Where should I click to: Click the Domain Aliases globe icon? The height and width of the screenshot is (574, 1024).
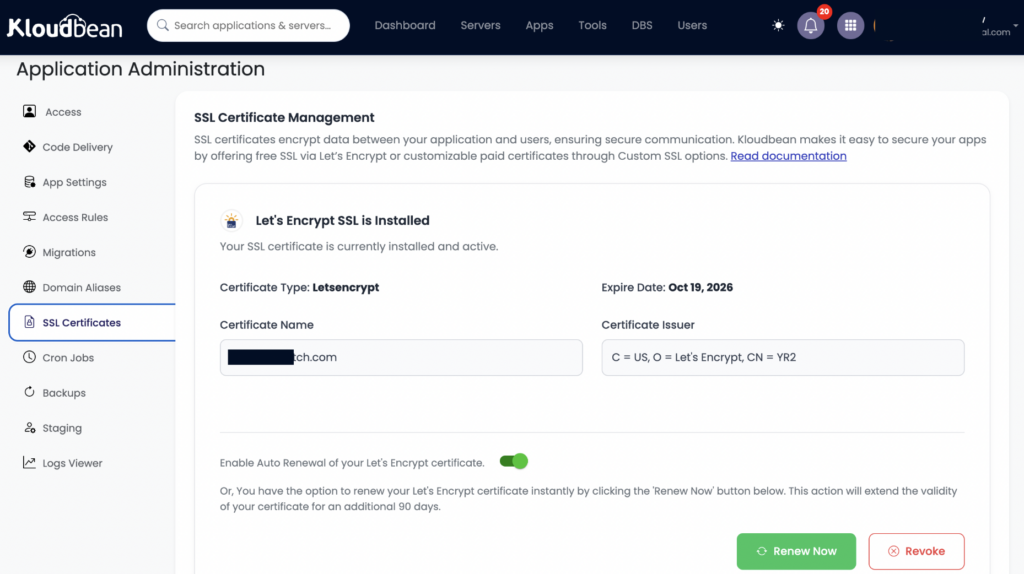tap(29, 287)
